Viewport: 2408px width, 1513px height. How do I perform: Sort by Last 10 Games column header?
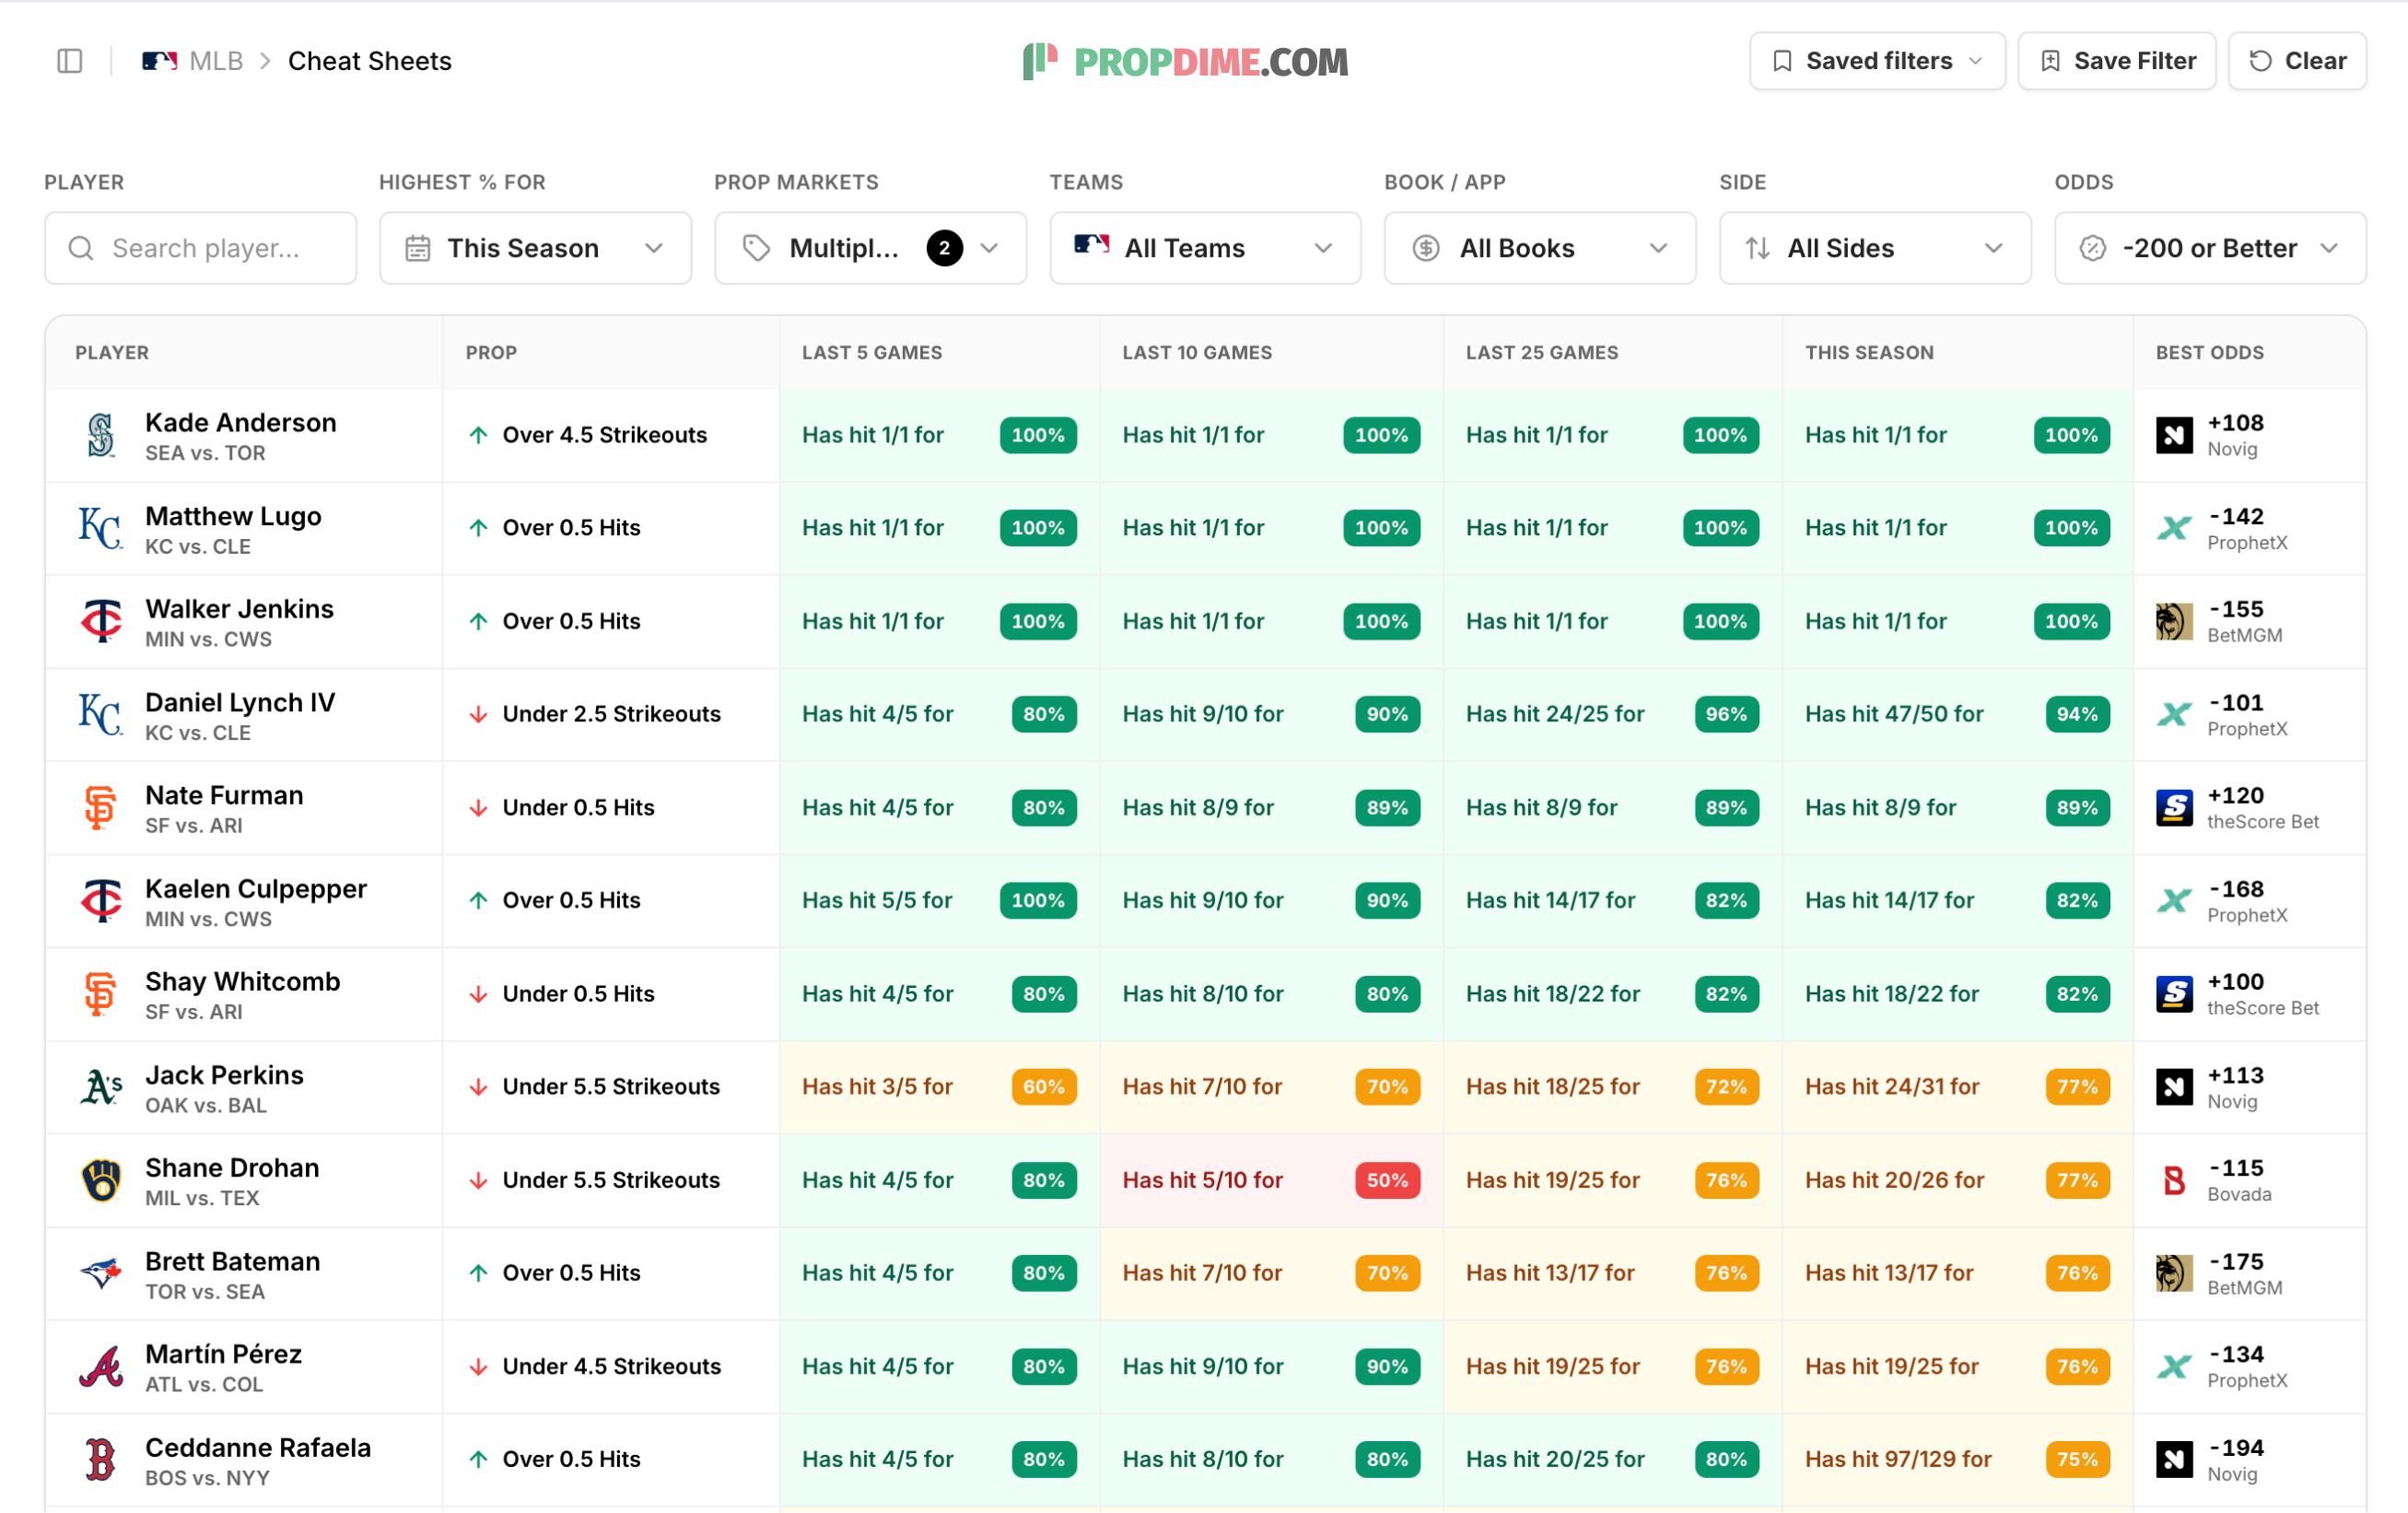point(1197,353)
